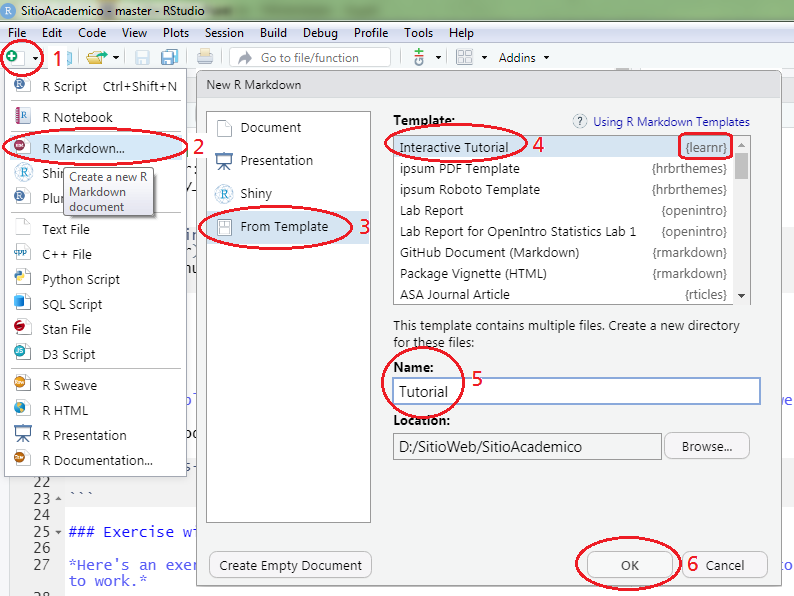Confirm dialog with OK button
This screenshot has width=794, height=596.
[630, 565]
